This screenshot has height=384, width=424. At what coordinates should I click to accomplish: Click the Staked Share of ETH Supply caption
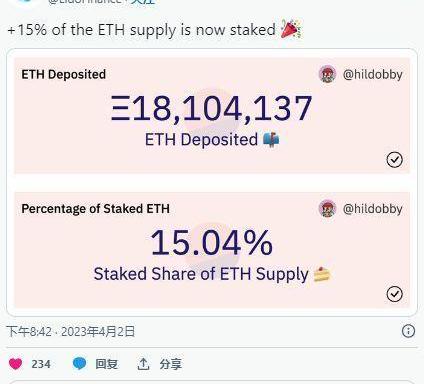point(201,274)
